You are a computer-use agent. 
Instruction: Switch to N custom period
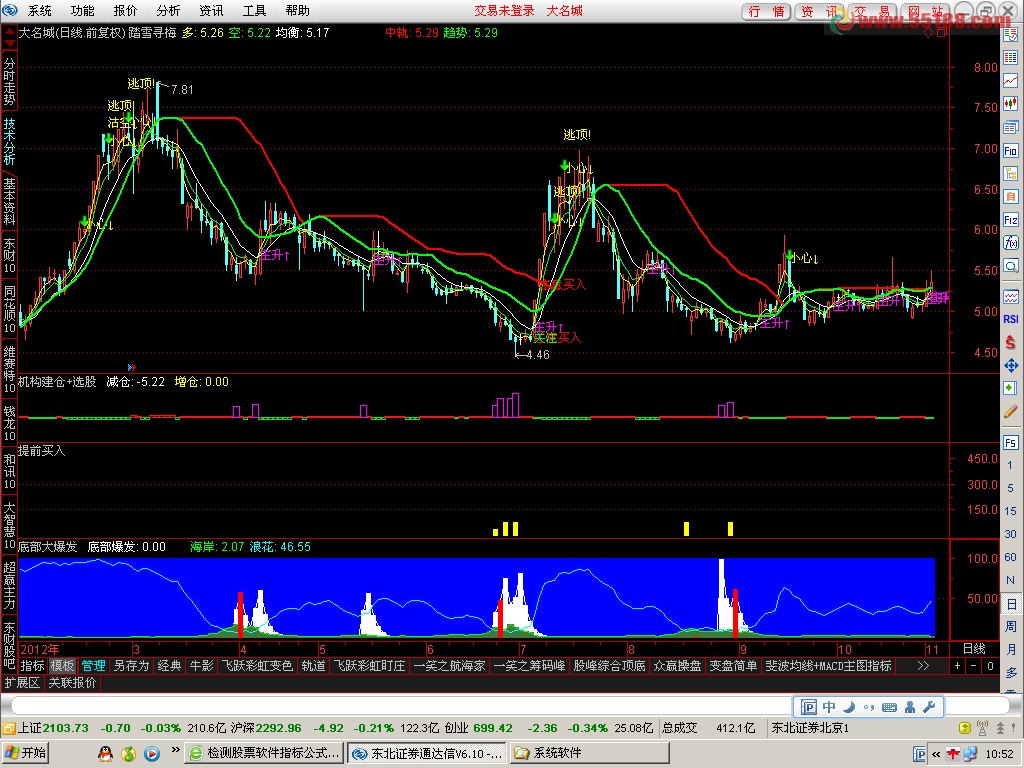(1010, 580)
